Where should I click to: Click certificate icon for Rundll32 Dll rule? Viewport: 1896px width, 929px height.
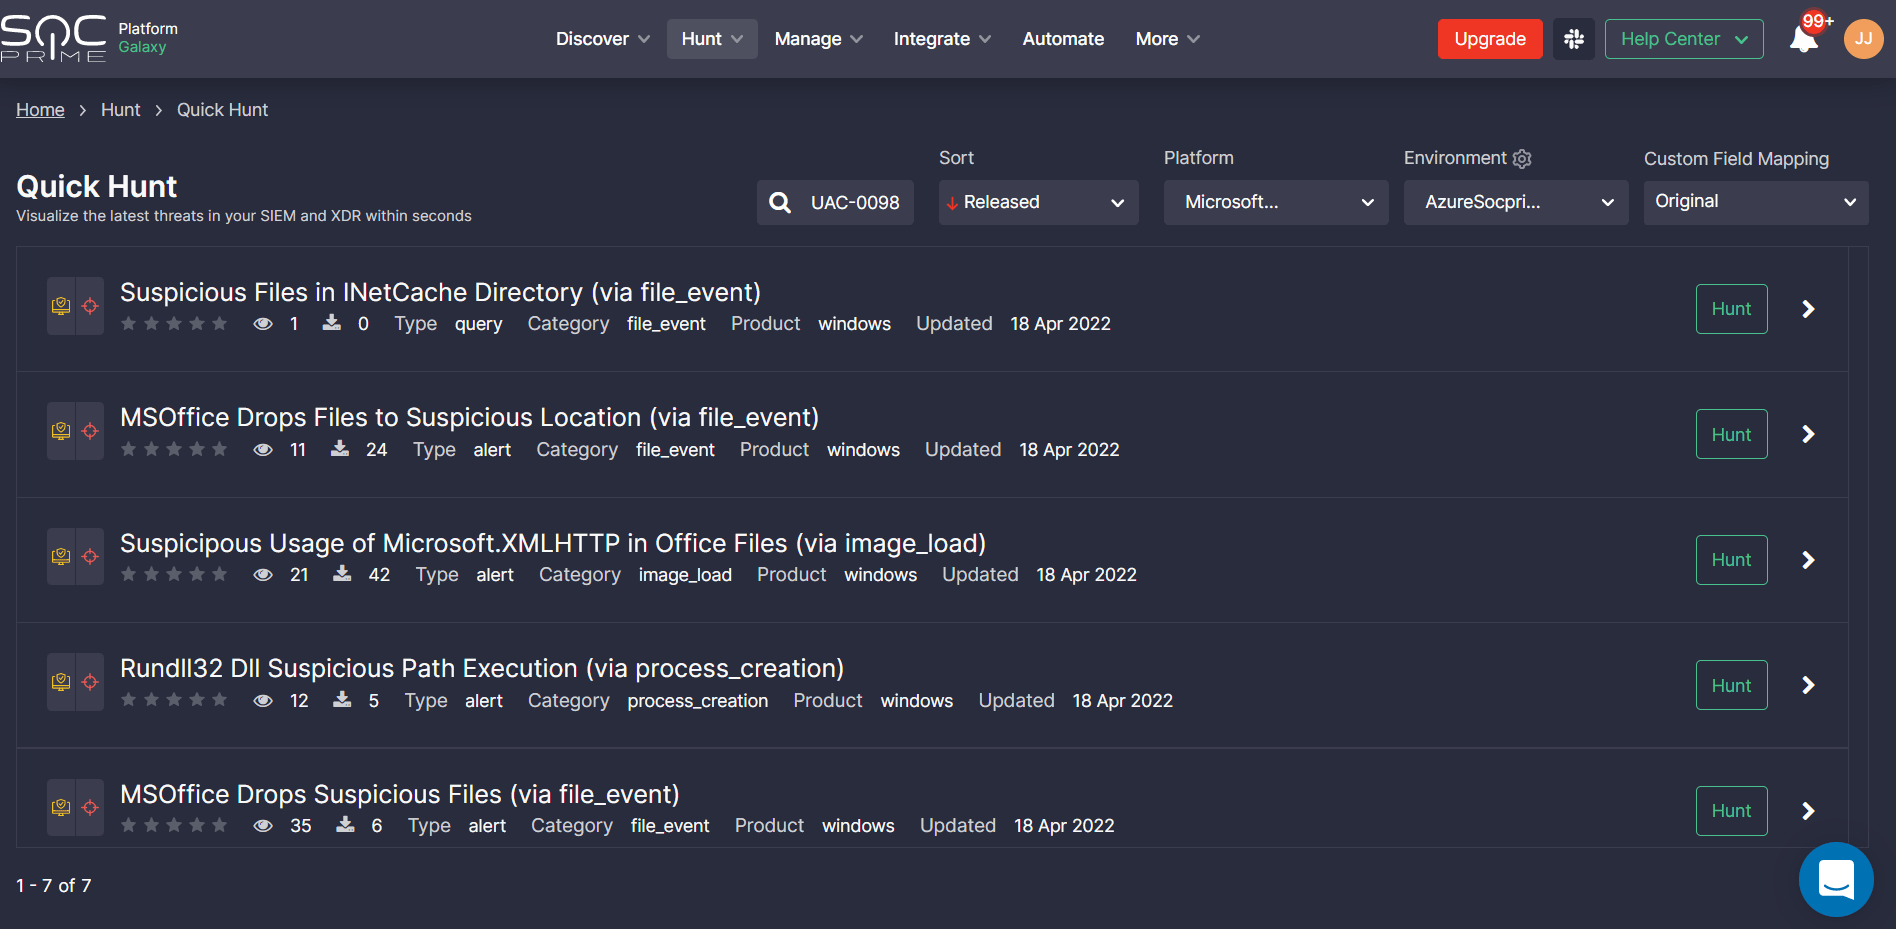coord(61,682)
